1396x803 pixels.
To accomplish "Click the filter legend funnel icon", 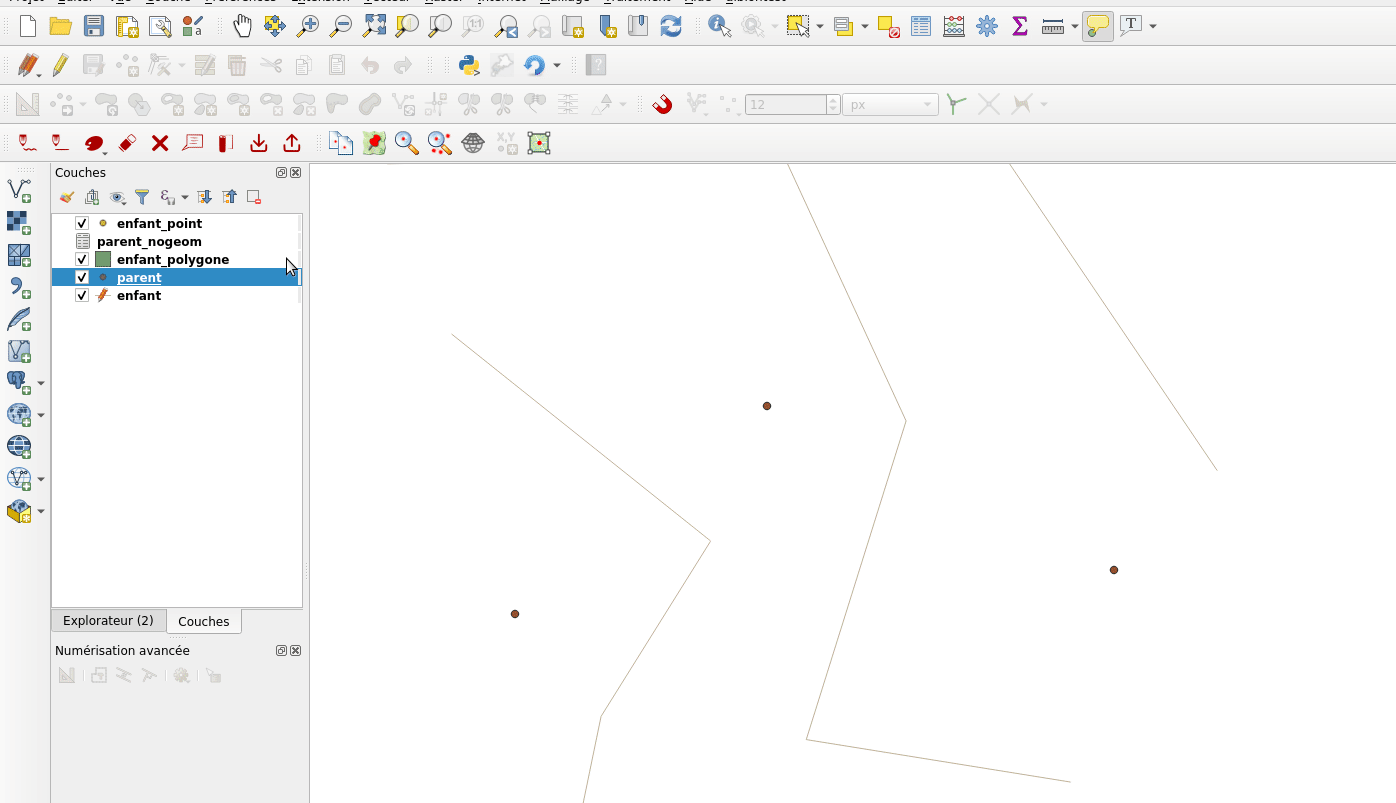I will click(x=142, y=198).
